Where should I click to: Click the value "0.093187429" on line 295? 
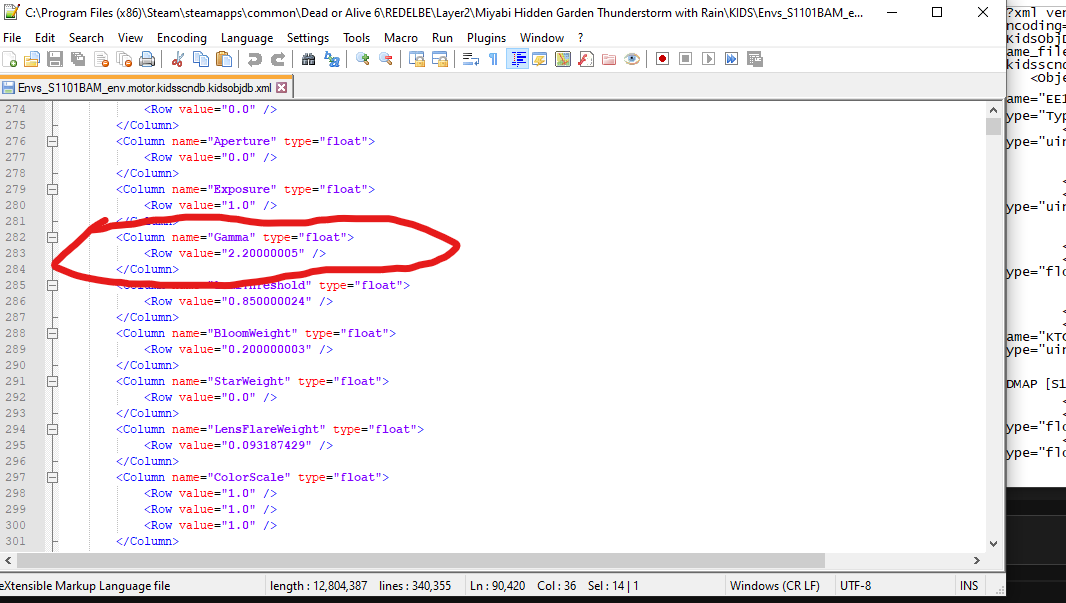click(266, 446)
